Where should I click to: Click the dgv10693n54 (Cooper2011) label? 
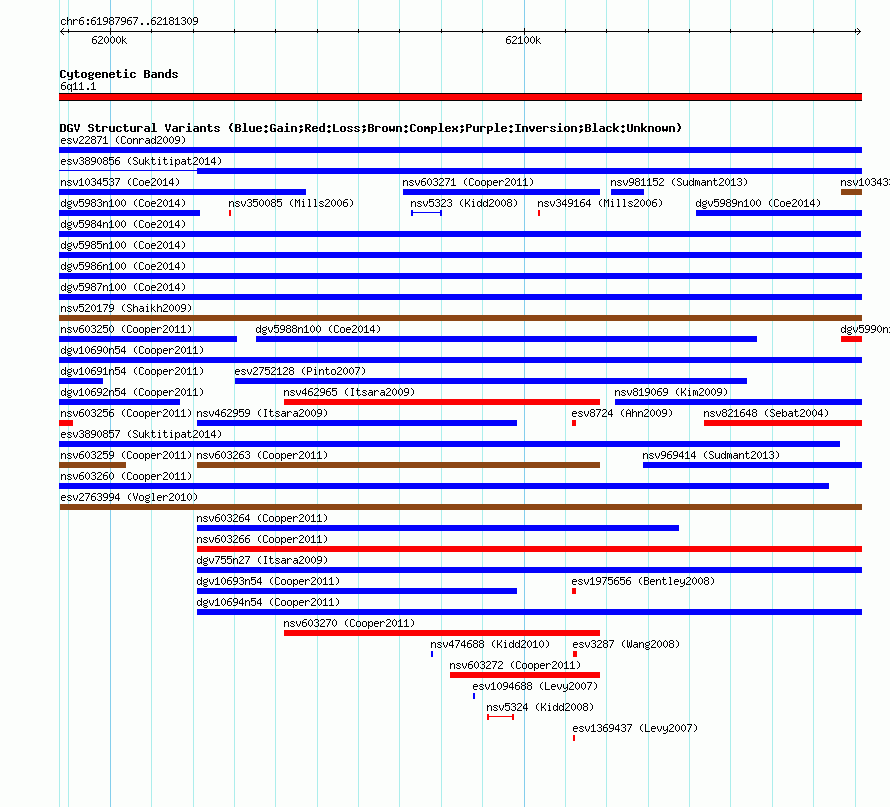(x=268, y=581)
